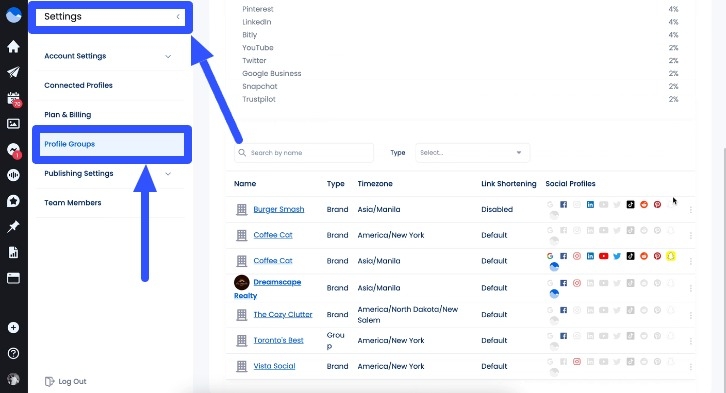Viewport: 726px width, 393px height.
Task: Click Facebook icon in Toronto's Best row
Action: [x=563, y=336]
